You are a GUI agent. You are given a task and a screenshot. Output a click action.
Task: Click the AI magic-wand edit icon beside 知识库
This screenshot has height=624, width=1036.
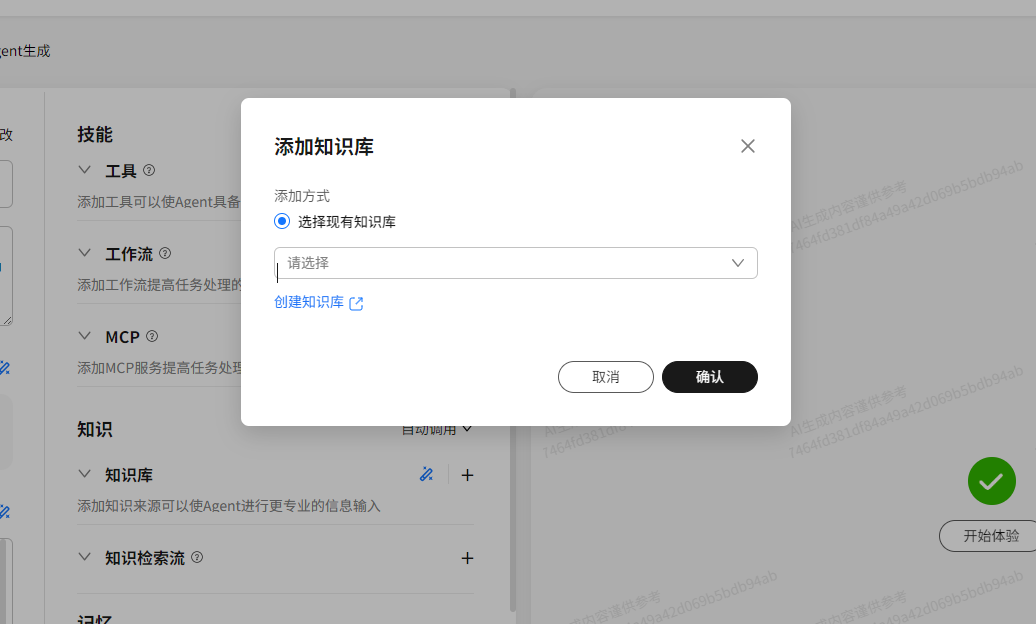click(426, 474)
